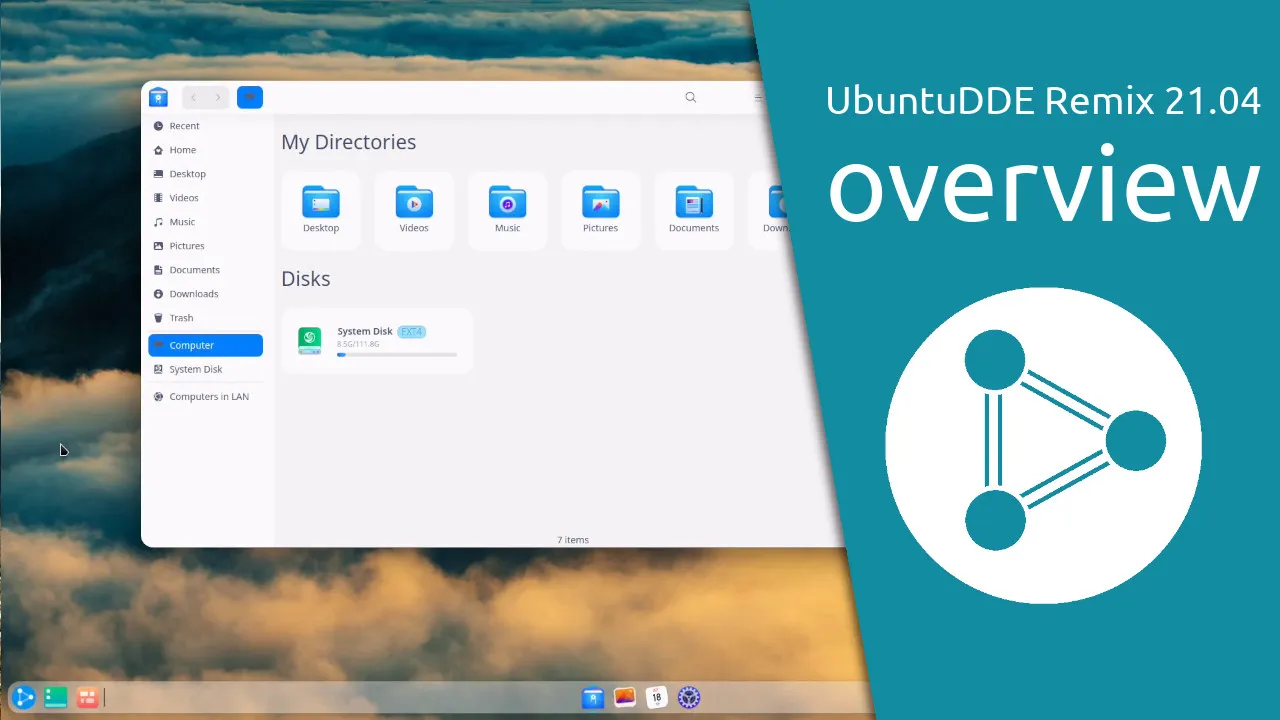Select Videos in the sidebar
The width and height of the screenshot is (1280, 720).
pos(206,198)
